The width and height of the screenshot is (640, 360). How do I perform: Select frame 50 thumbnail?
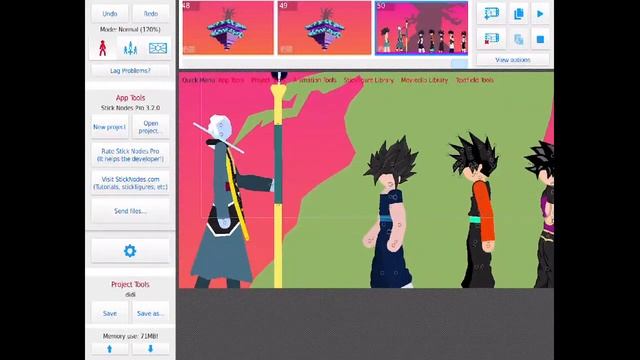pyautogui.click(x=421, y=28)
